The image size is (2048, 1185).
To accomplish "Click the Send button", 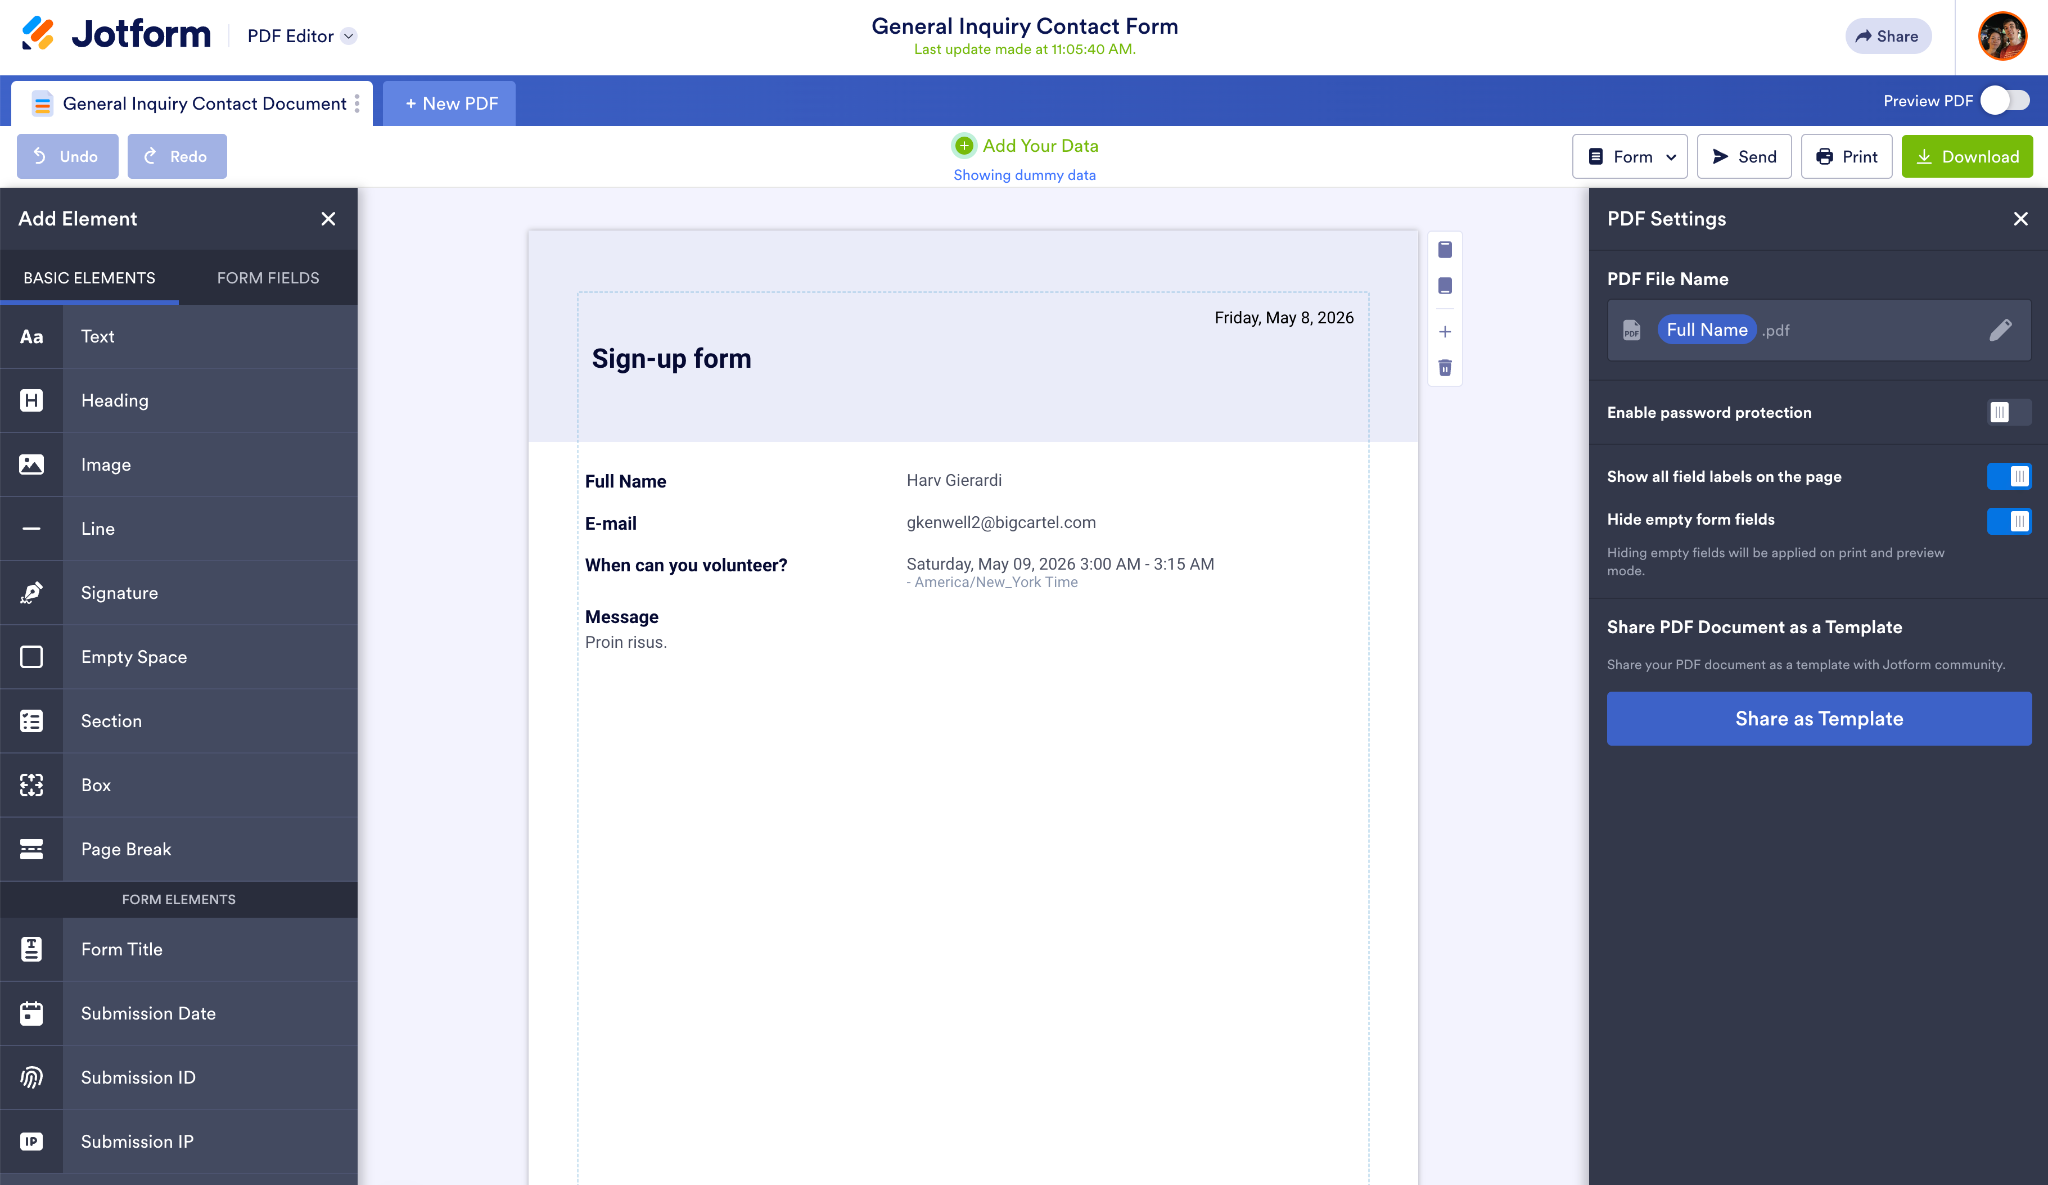I will pos(1744,157).
